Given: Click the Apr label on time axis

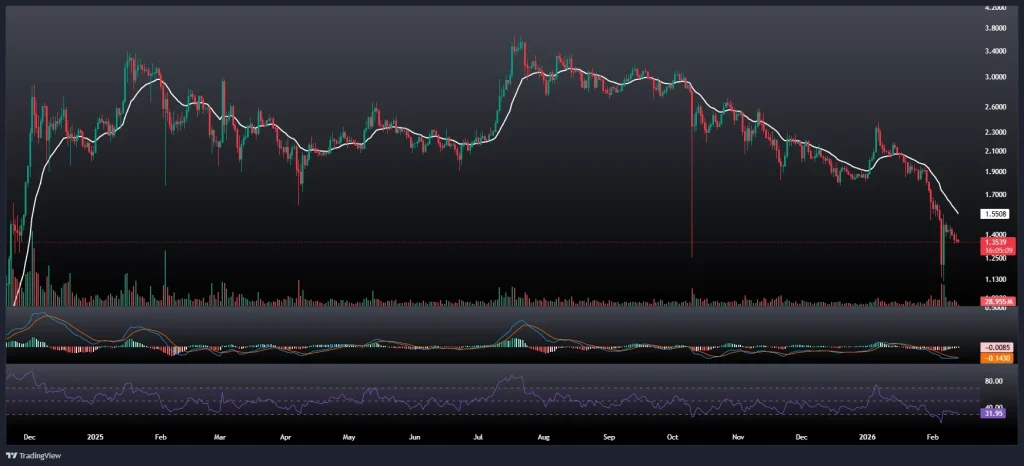Looking at the screenshot, I should tap(285, 437).
